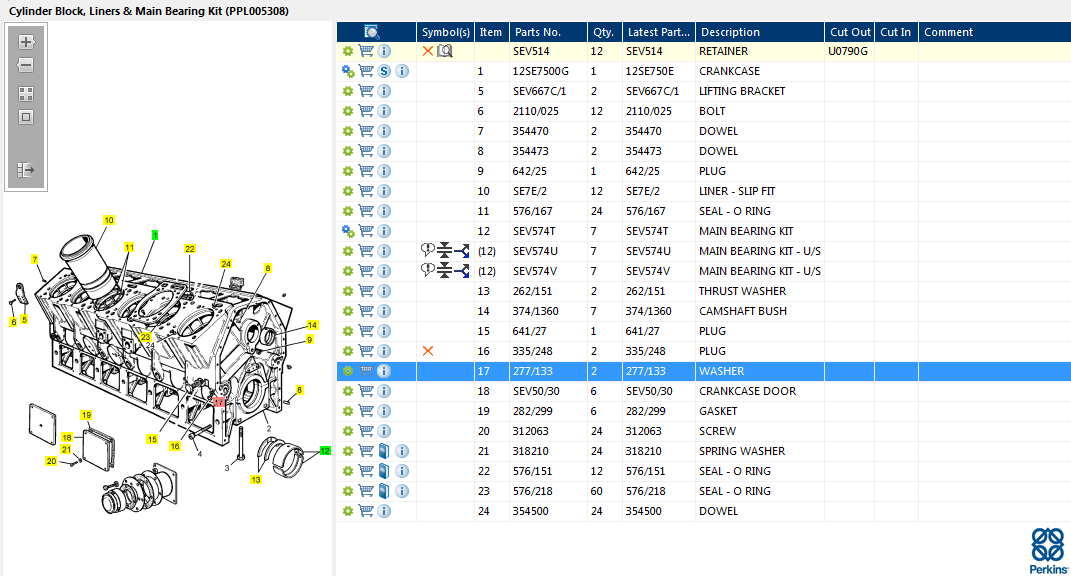Click callout label 14 on the diagram
Viewport: 1071px width, 576px height.
[312, 325]
